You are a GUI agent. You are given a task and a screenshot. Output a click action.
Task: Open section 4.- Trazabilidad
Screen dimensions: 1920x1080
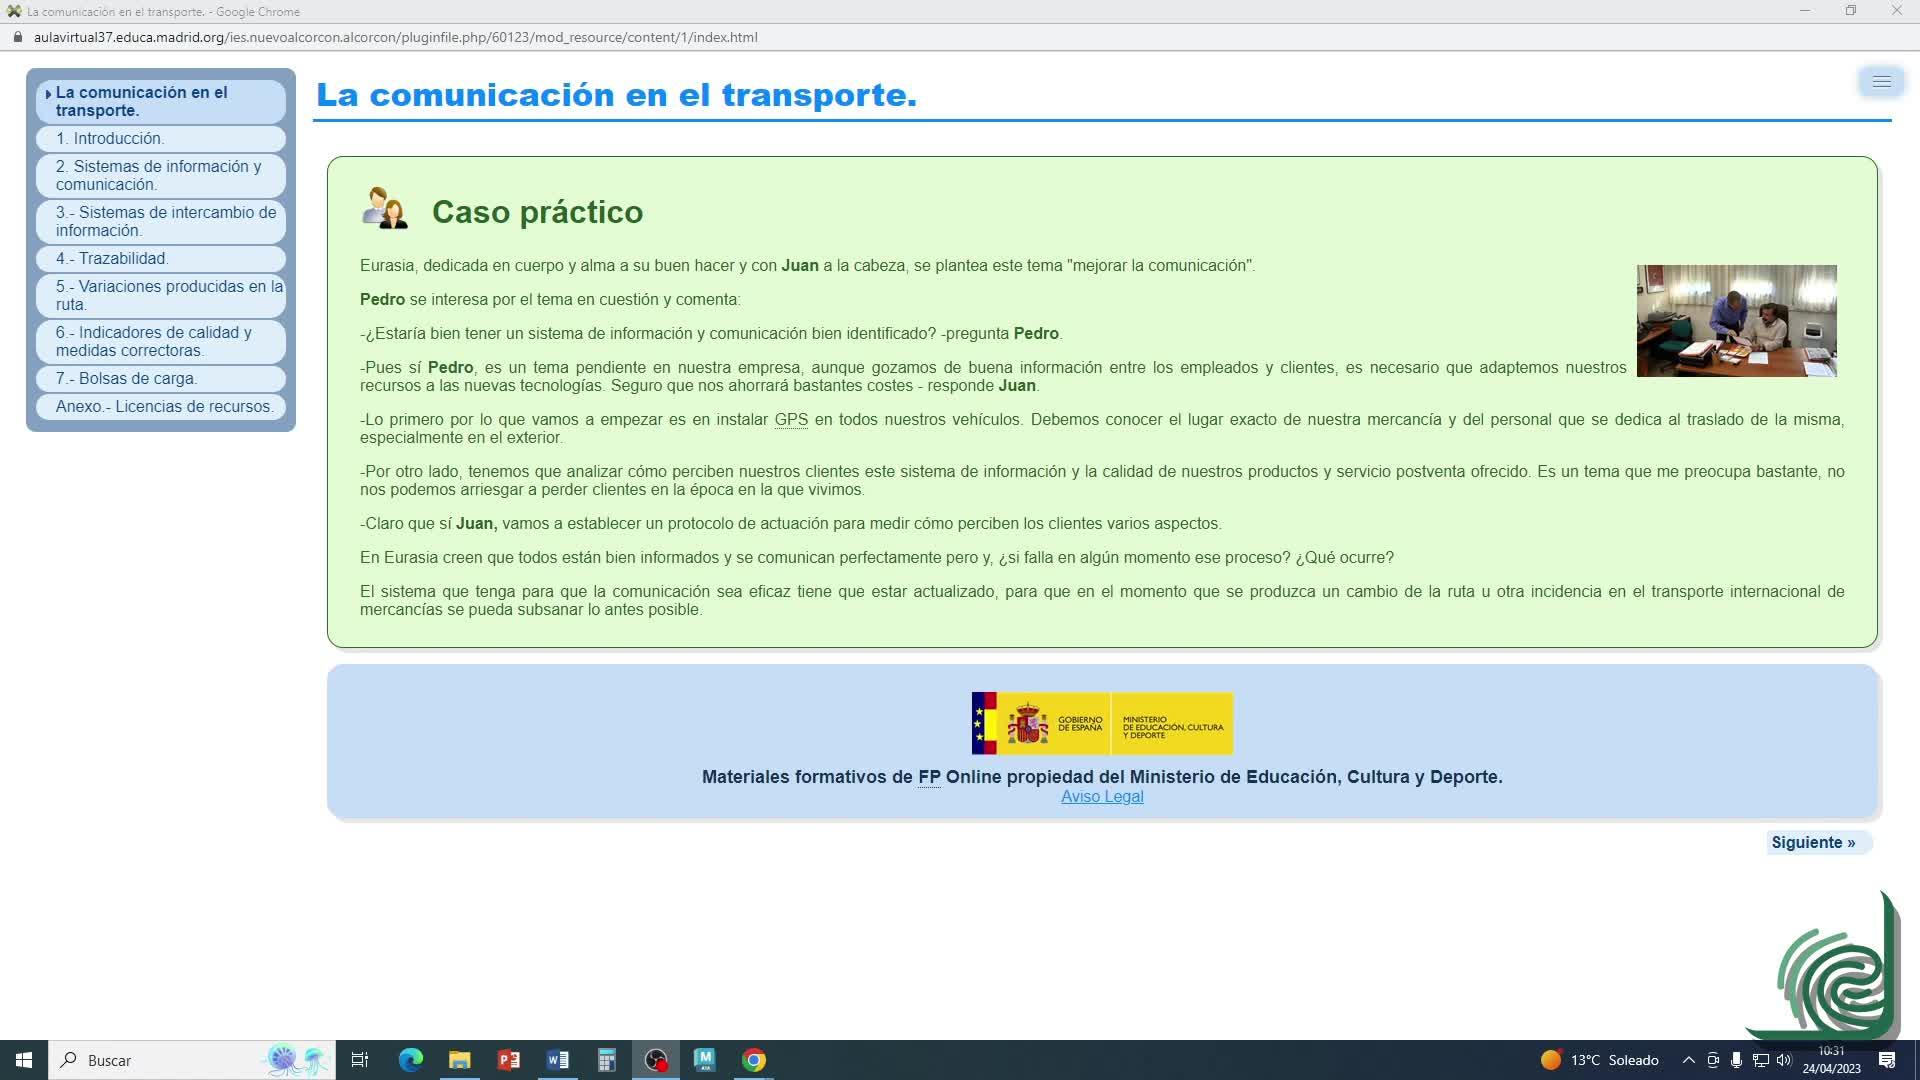(112, 259)
